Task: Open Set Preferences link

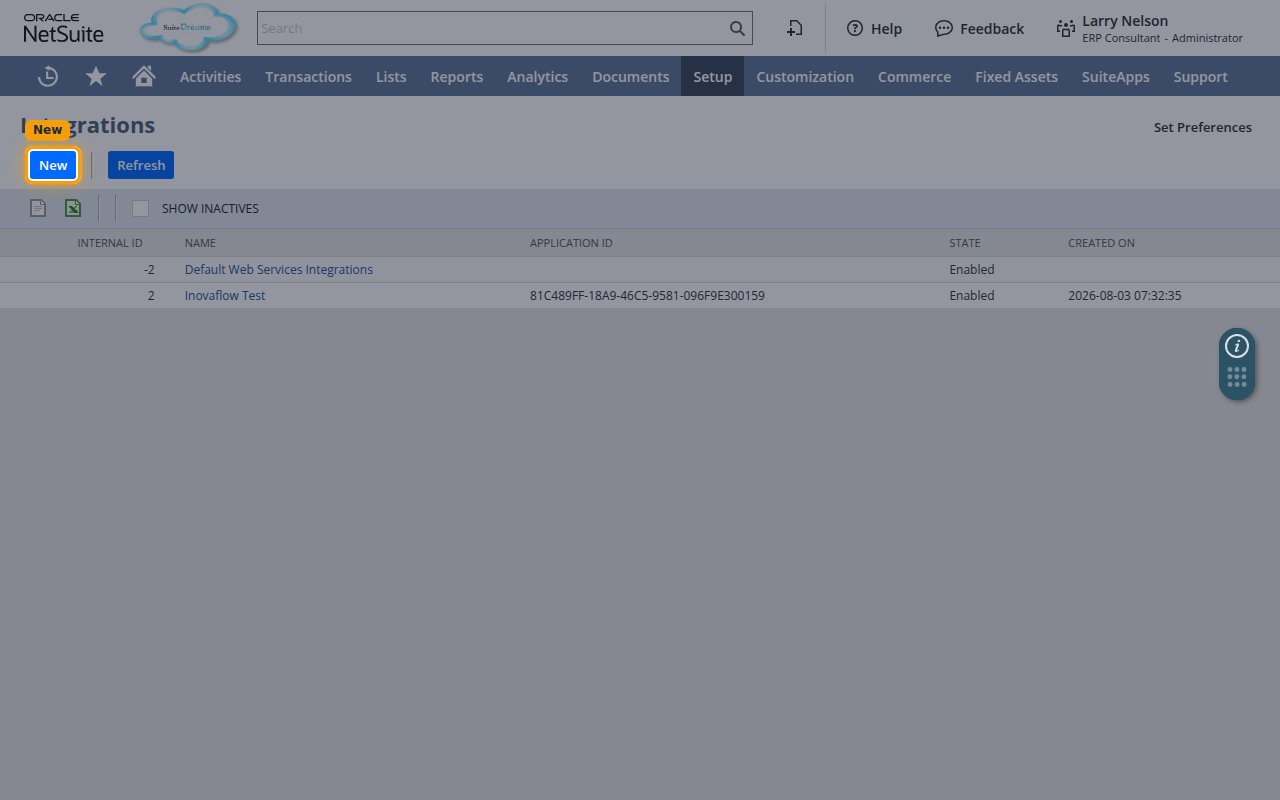Action: (1202, 127)
